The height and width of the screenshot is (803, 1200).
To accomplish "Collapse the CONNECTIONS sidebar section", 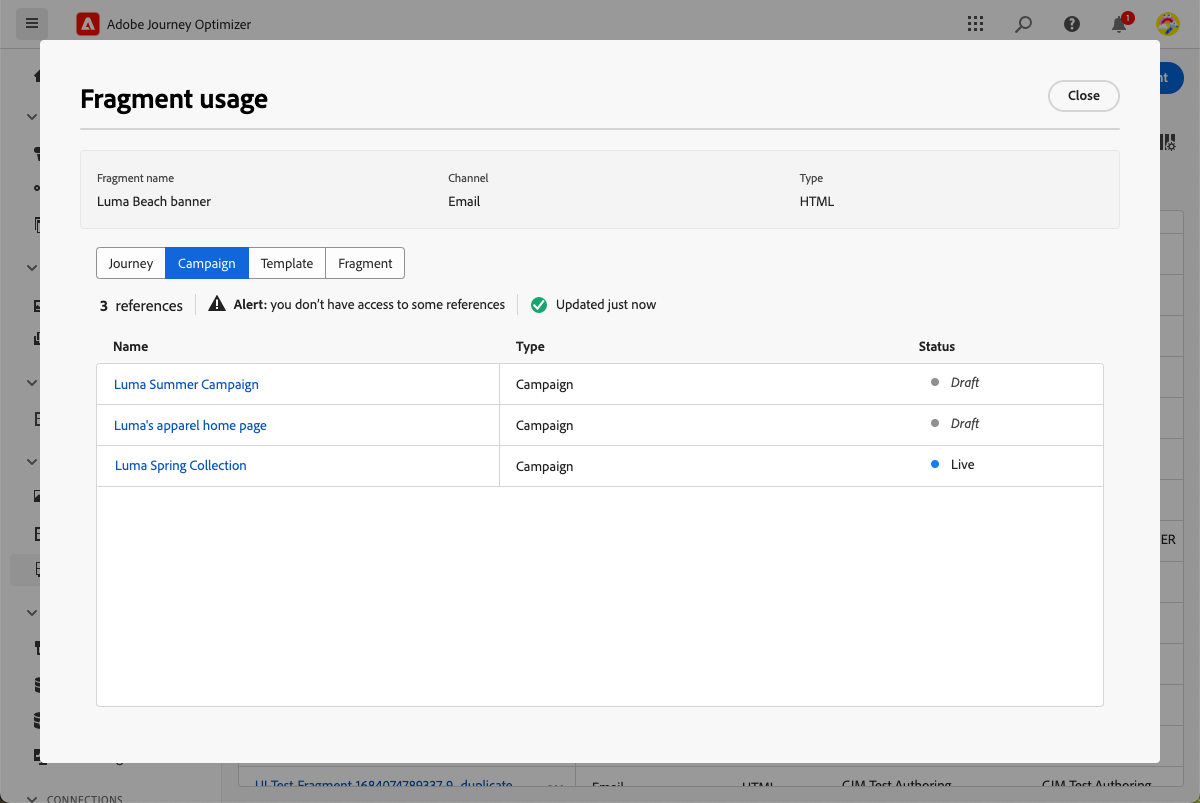I will [32, 798].
